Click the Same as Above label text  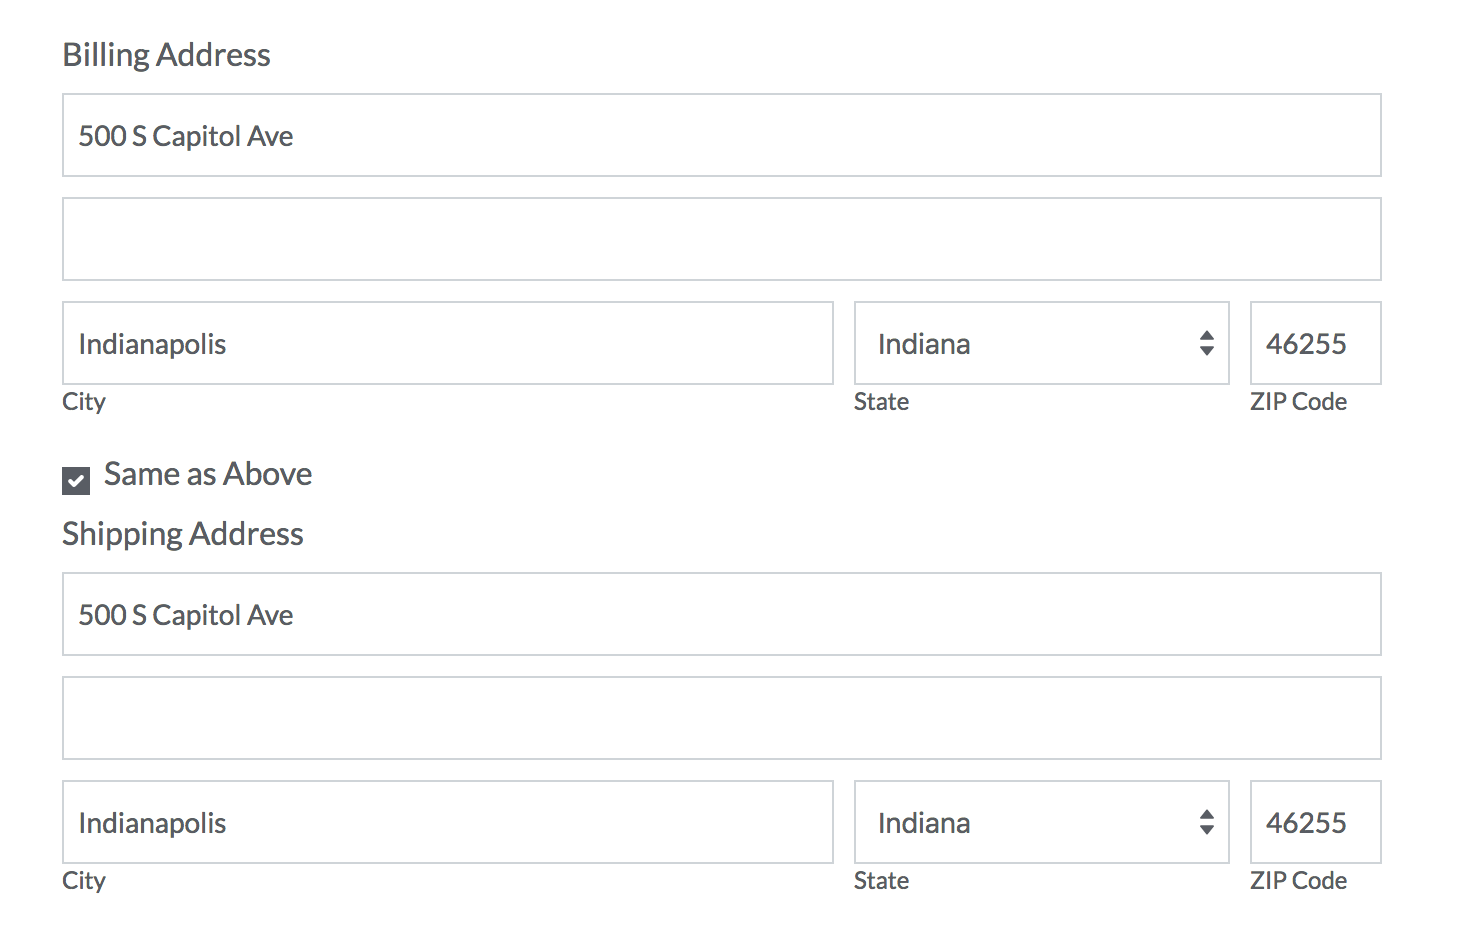pos(208,474)
